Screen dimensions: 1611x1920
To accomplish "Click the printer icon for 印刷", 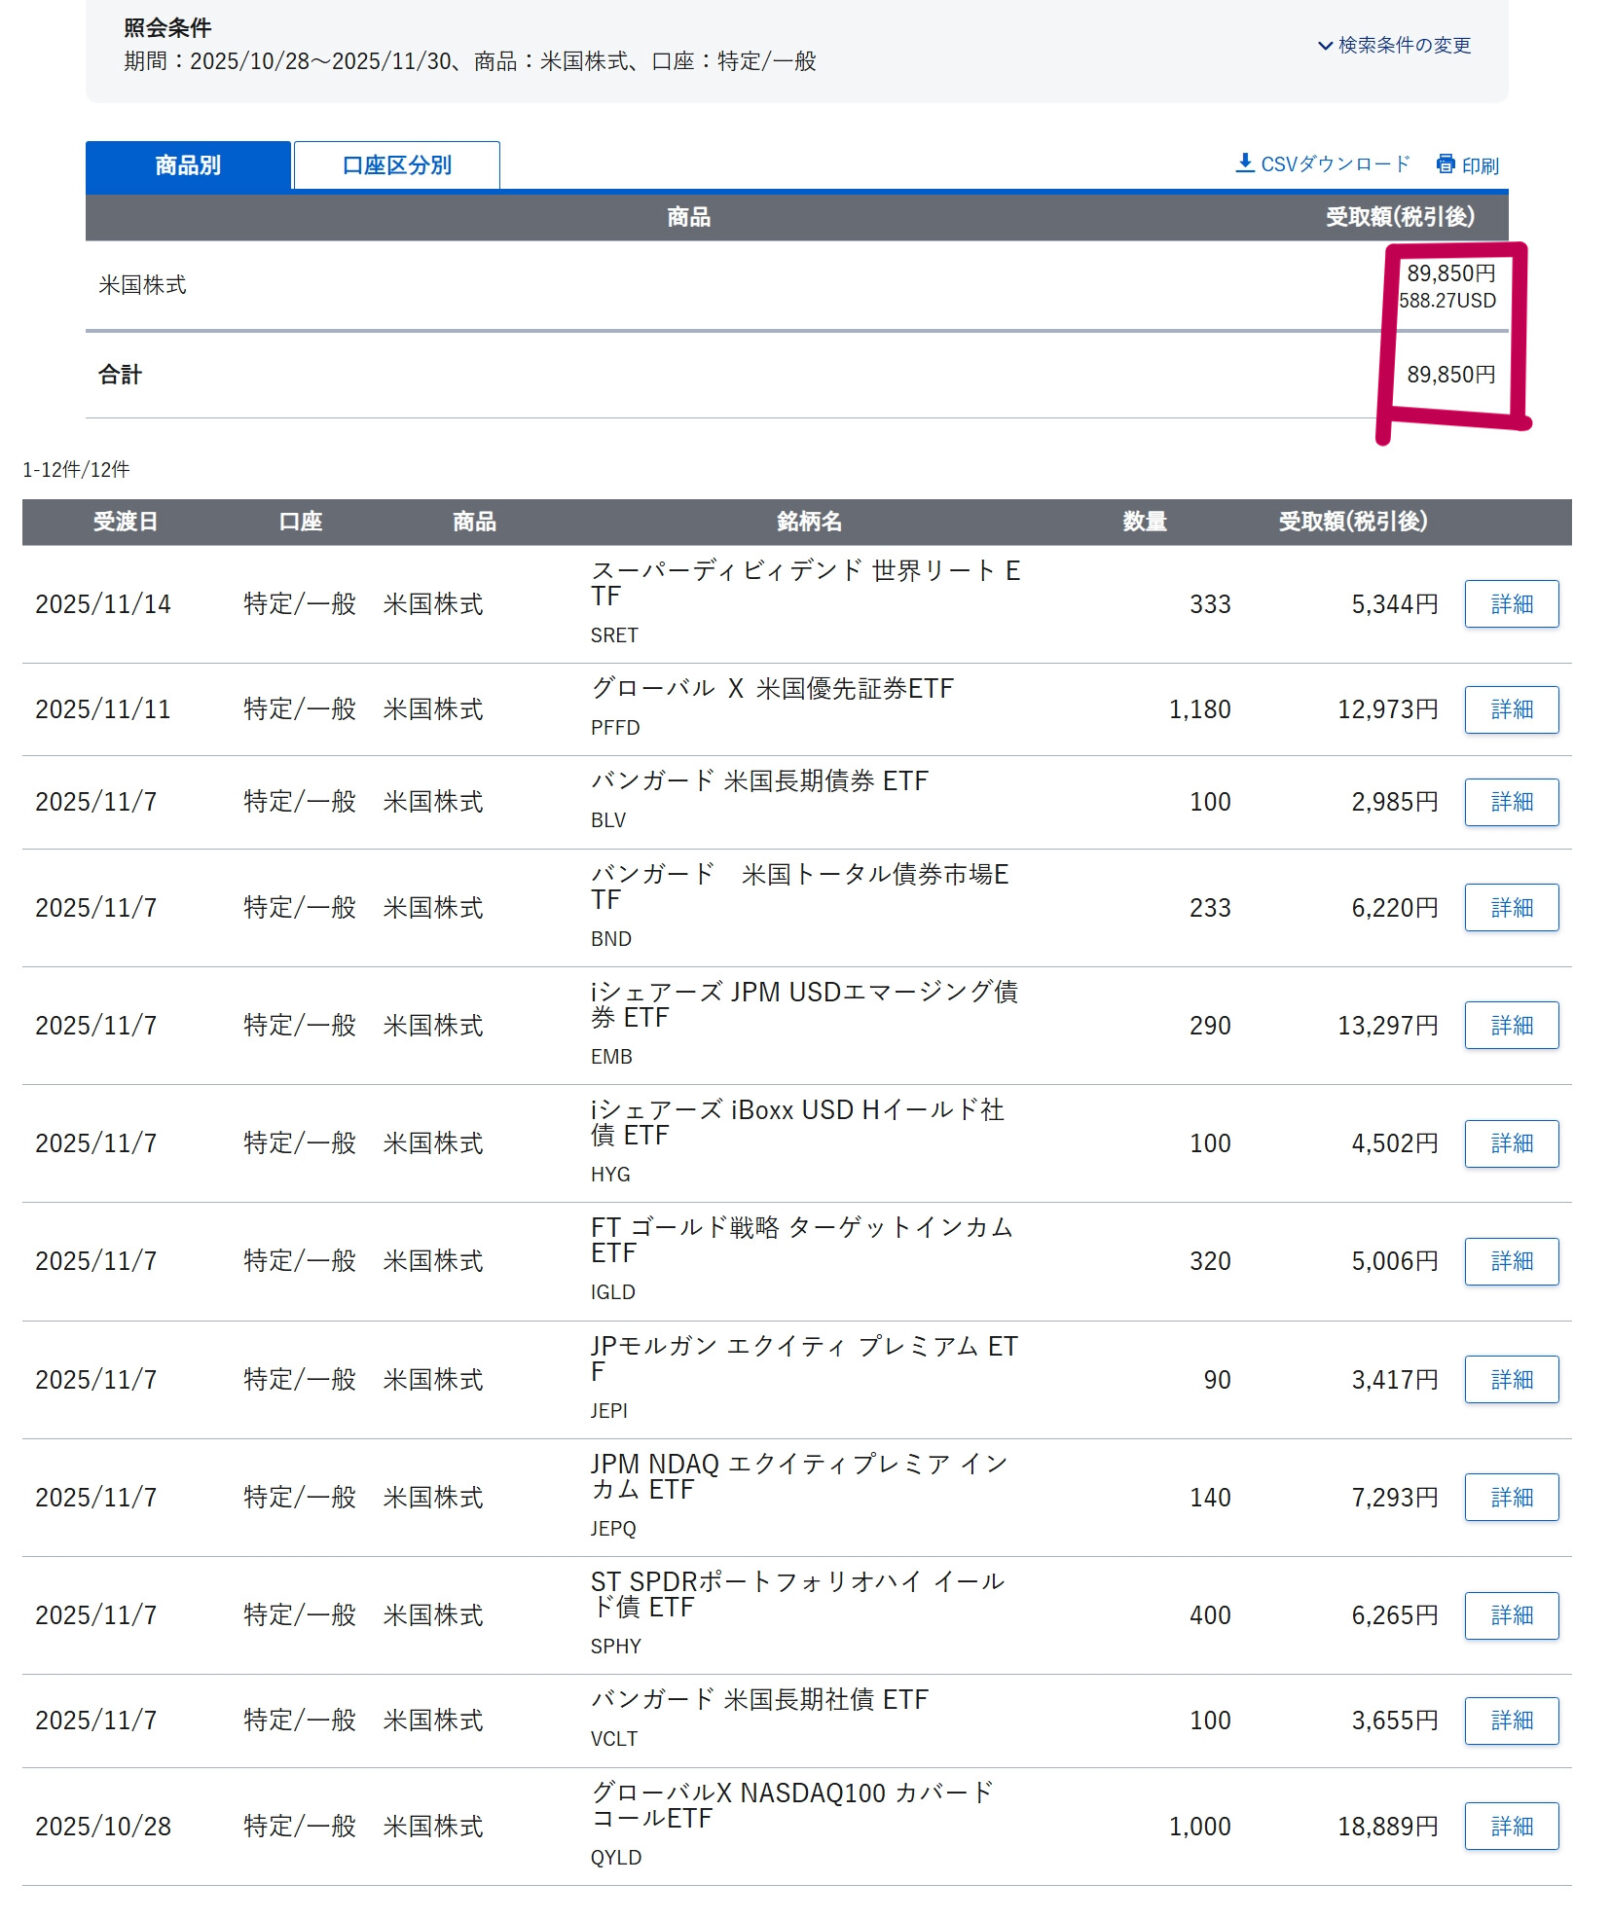I will click(1445, 164).
